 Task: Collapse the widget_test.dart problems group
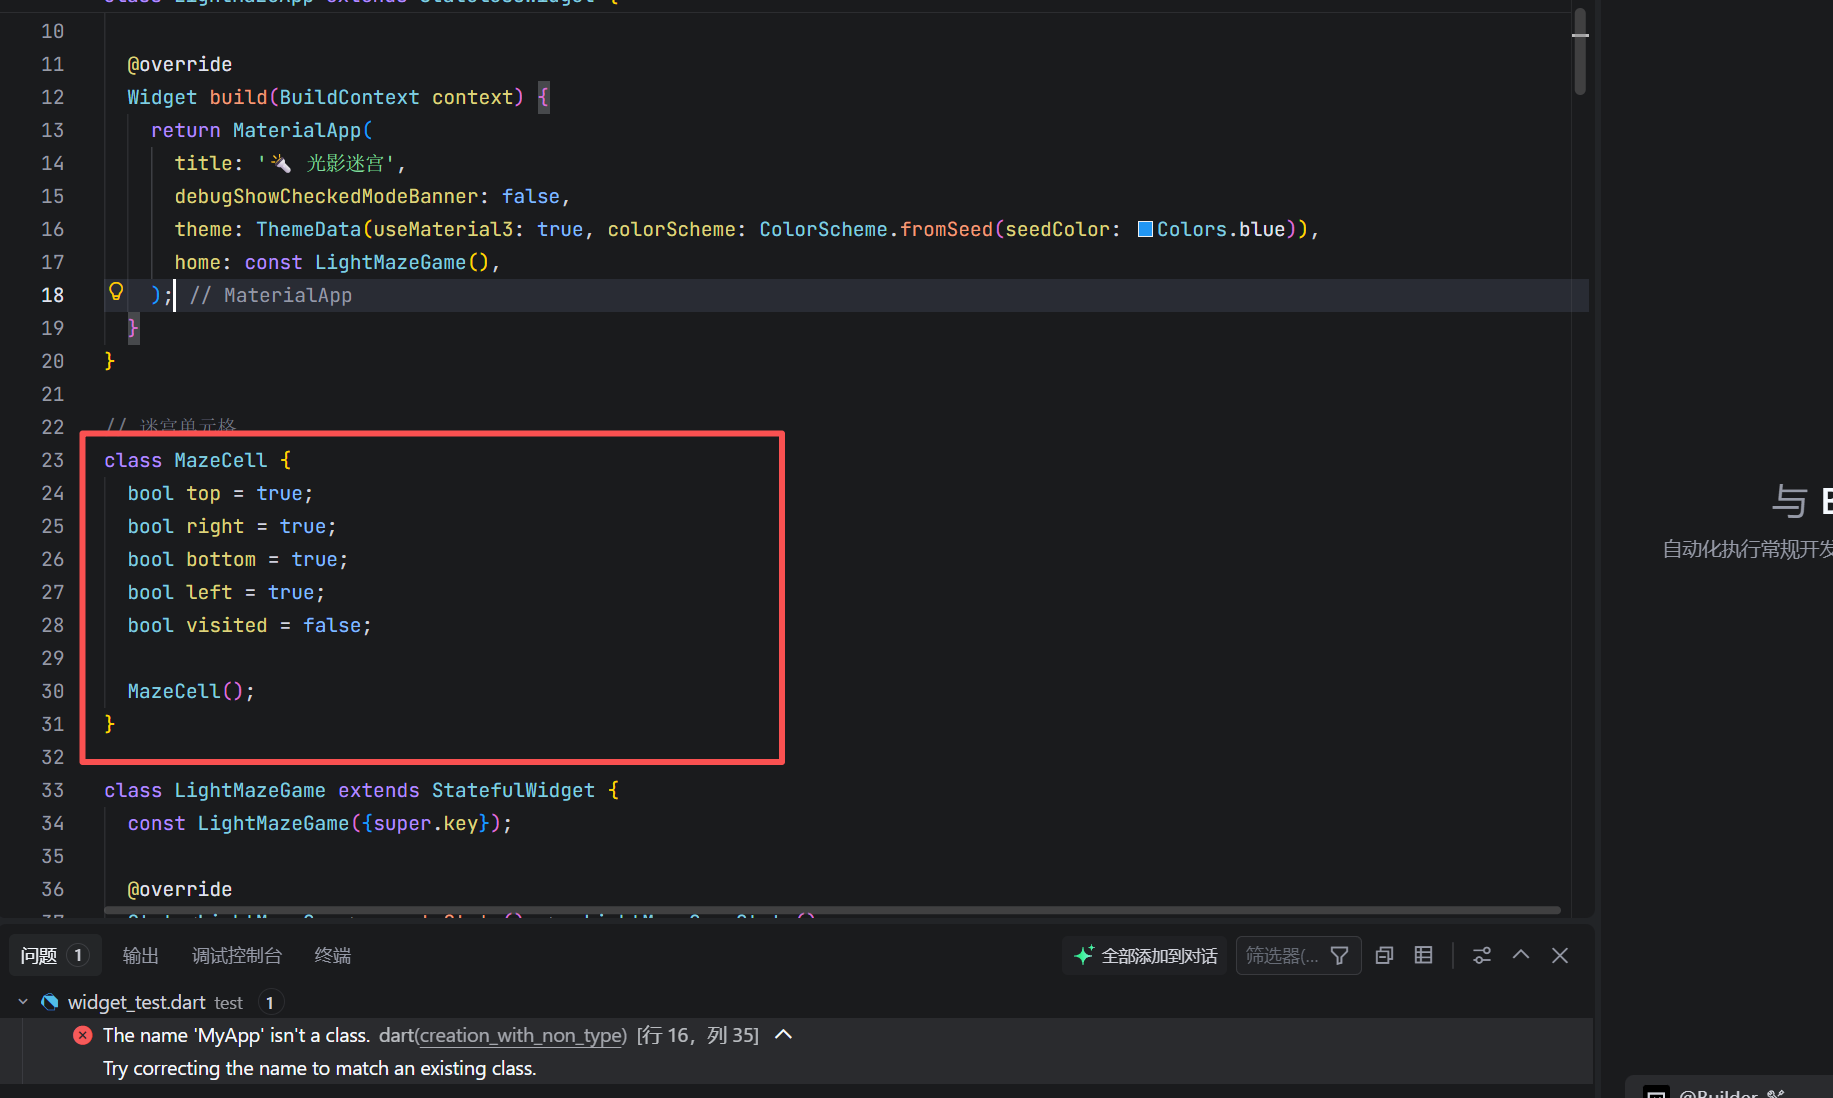[23, 1002]
